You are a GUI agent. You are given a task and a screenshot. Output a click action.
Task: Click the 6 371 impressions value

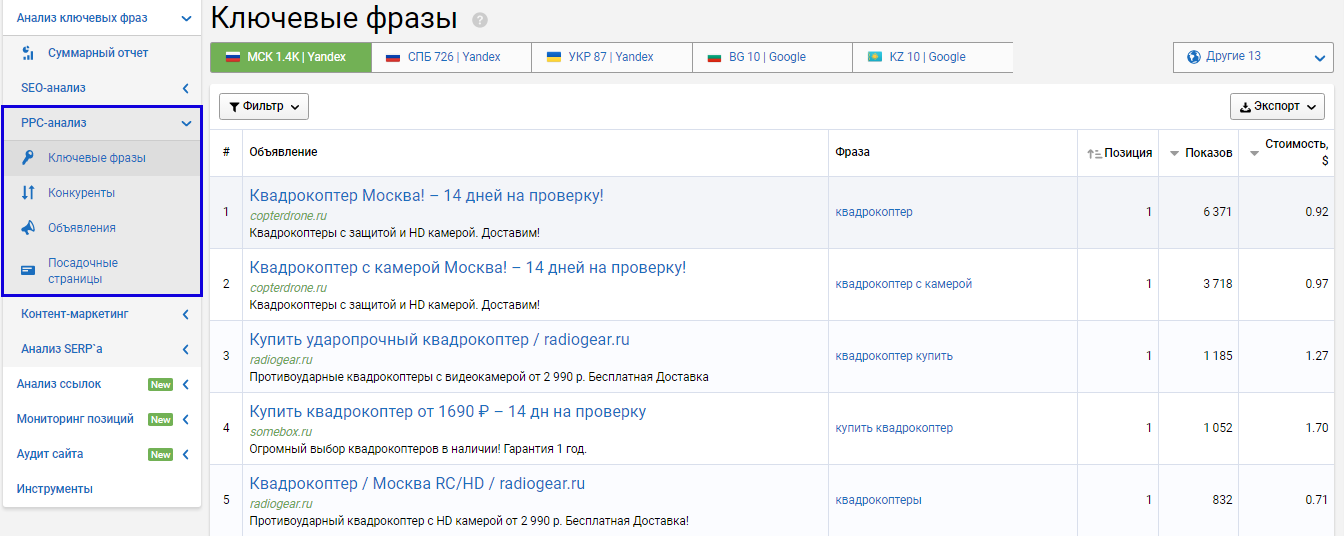(x=1217, y=212)
